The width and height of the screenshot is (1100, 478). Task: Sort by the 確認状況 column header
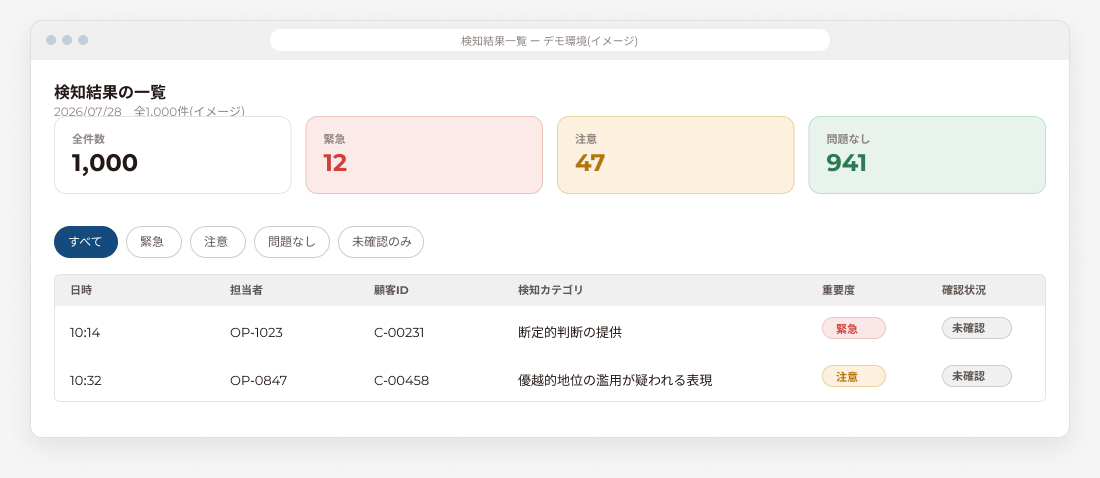(964, 291)
